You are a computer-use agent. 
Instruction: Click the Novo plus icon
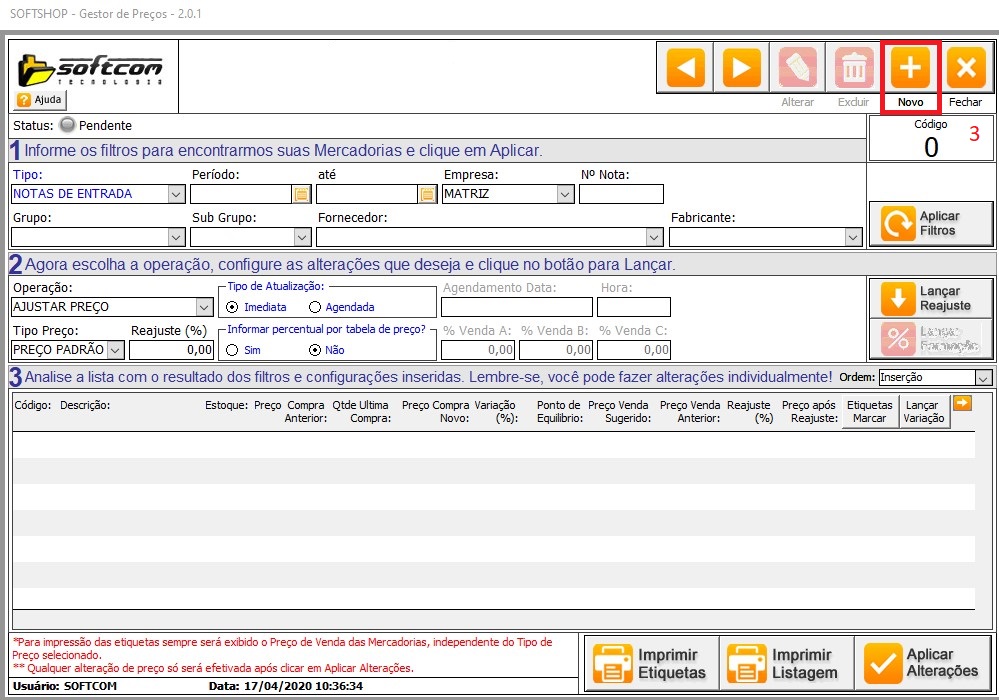[x=910, y=68]
